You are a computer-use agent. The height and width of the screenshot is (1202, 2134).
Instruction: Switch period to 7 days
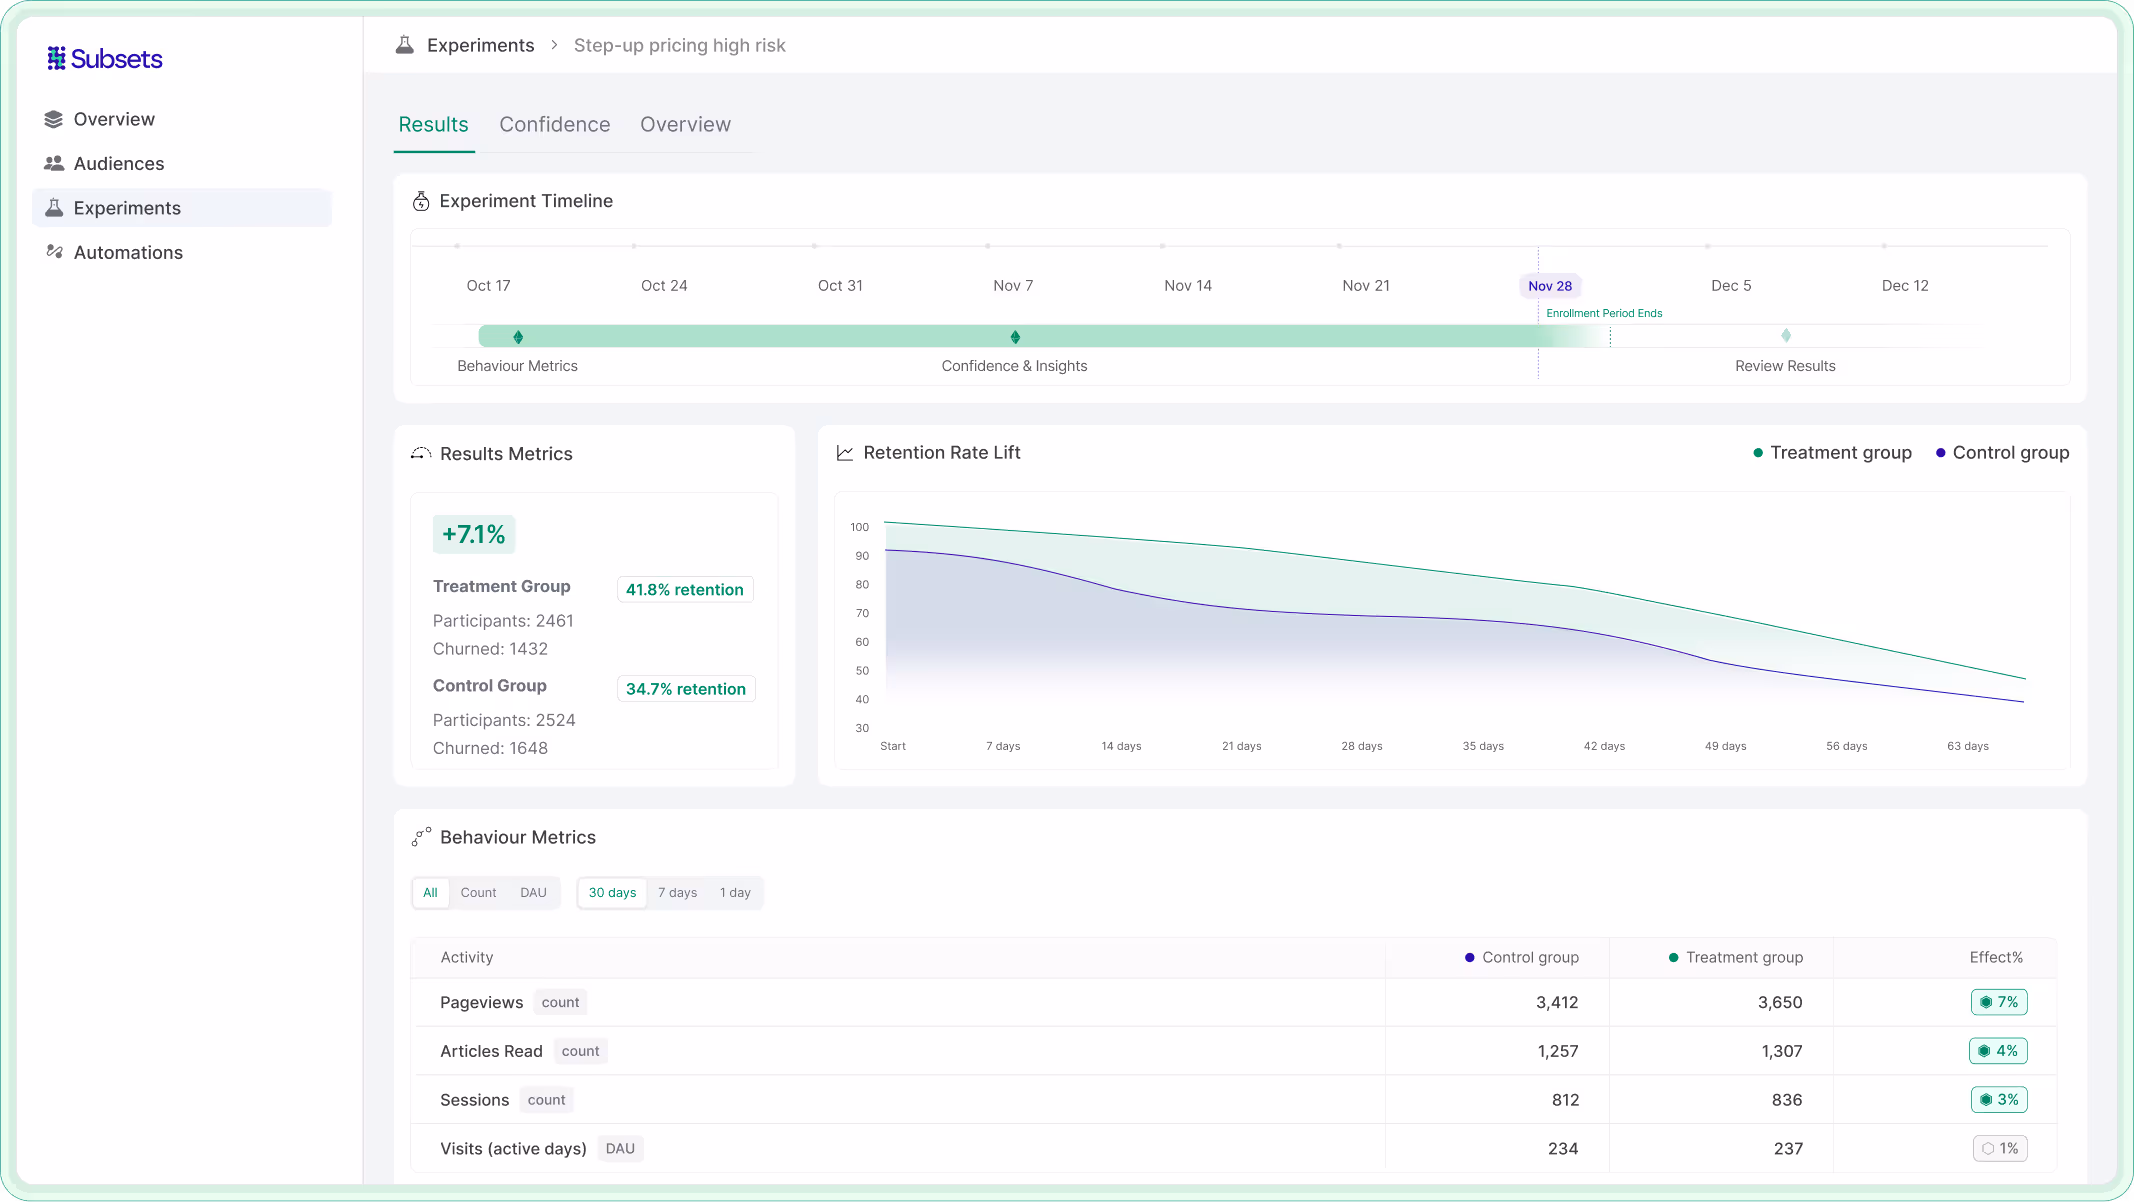pos(677,893)
